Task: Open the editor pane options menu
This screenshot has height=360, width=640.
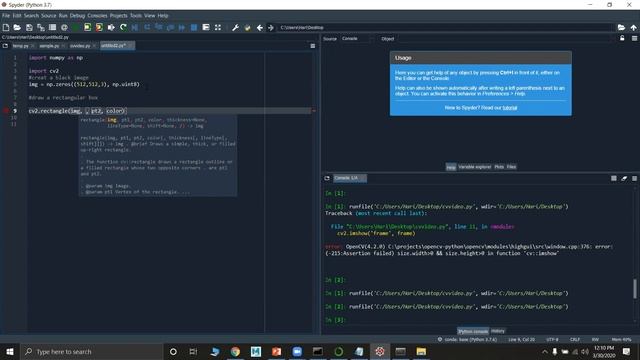Action: point(313,46)
